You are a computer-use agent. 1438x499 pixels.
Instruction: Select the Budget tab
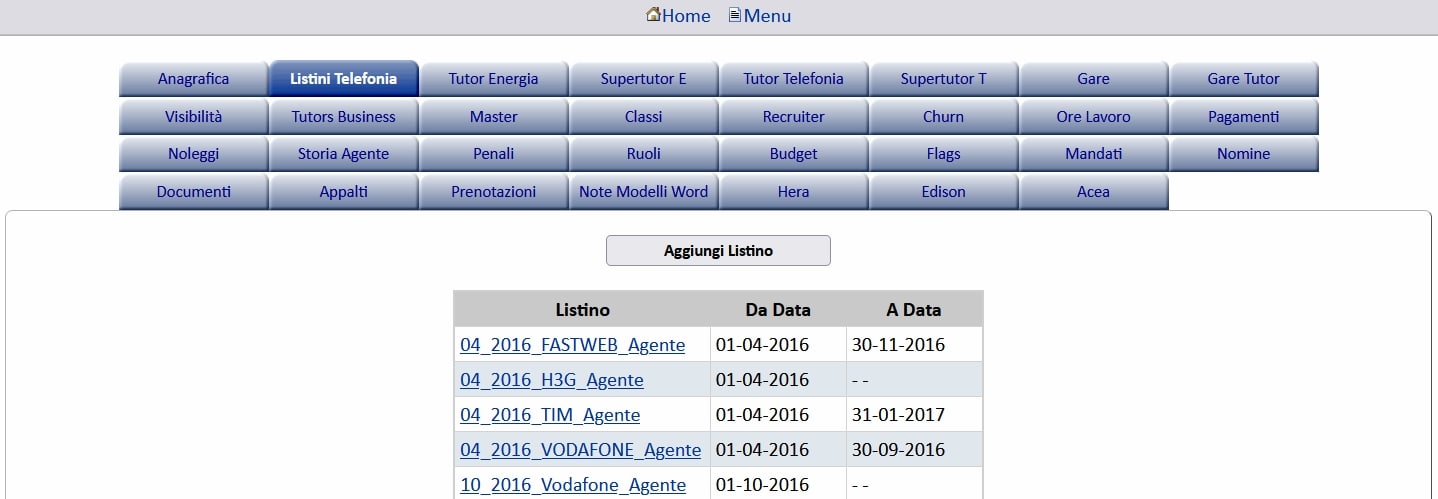[793, 154]
